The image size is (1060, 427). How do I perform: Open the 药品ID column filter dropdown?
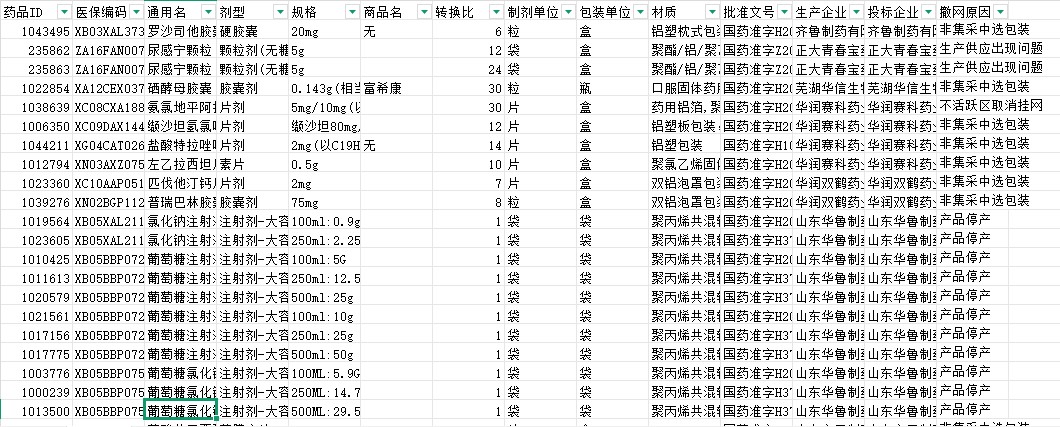click(x=64, y=12)
